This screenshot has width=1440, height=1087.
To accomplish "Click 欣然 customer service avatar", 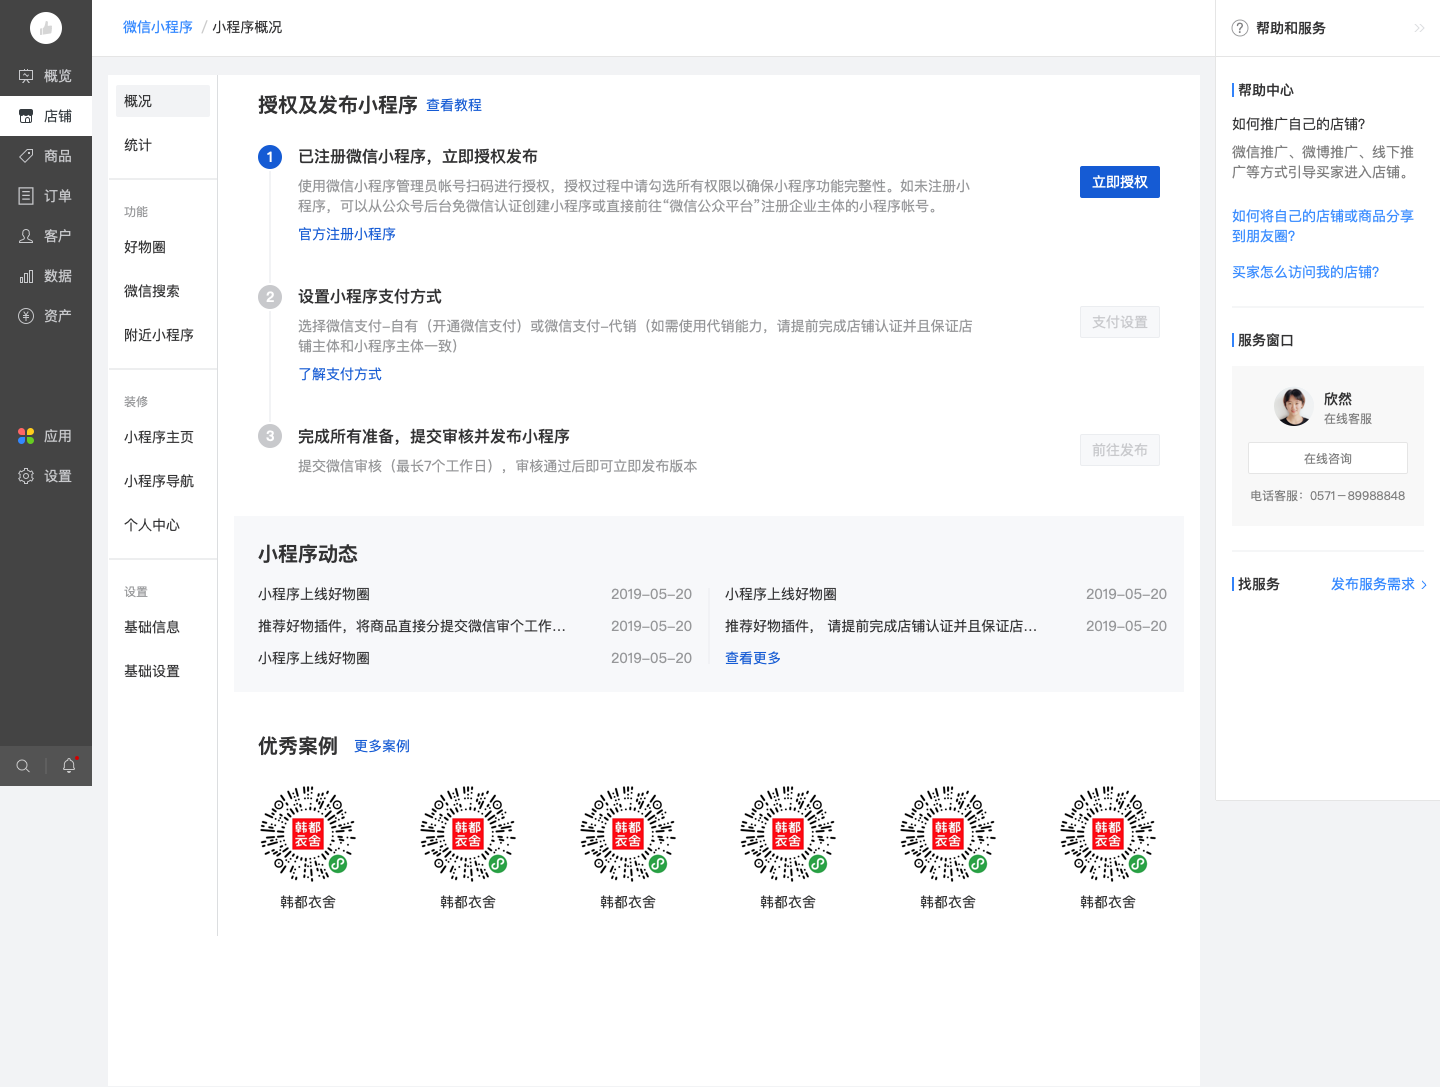I will (x=1293, y=406).
